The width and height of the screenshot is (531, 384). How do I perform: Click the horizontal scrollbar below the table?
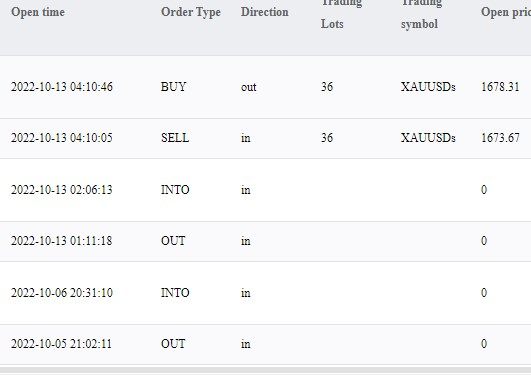[x=266, y=370]
